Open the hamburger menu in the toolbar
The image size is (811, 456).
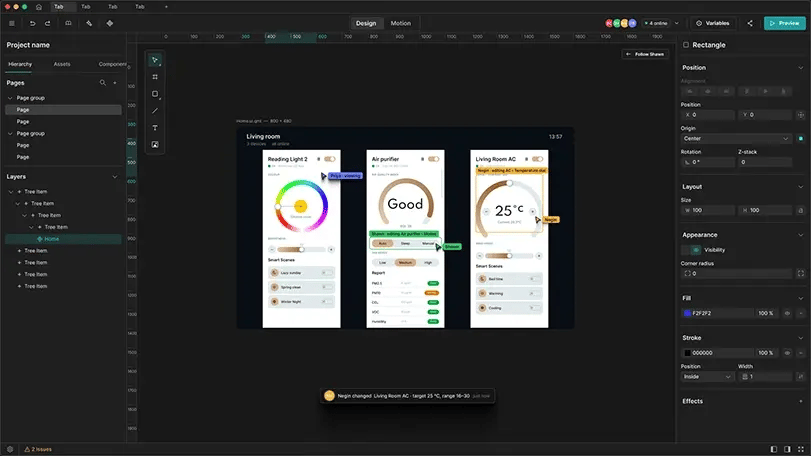click(11, 23)
